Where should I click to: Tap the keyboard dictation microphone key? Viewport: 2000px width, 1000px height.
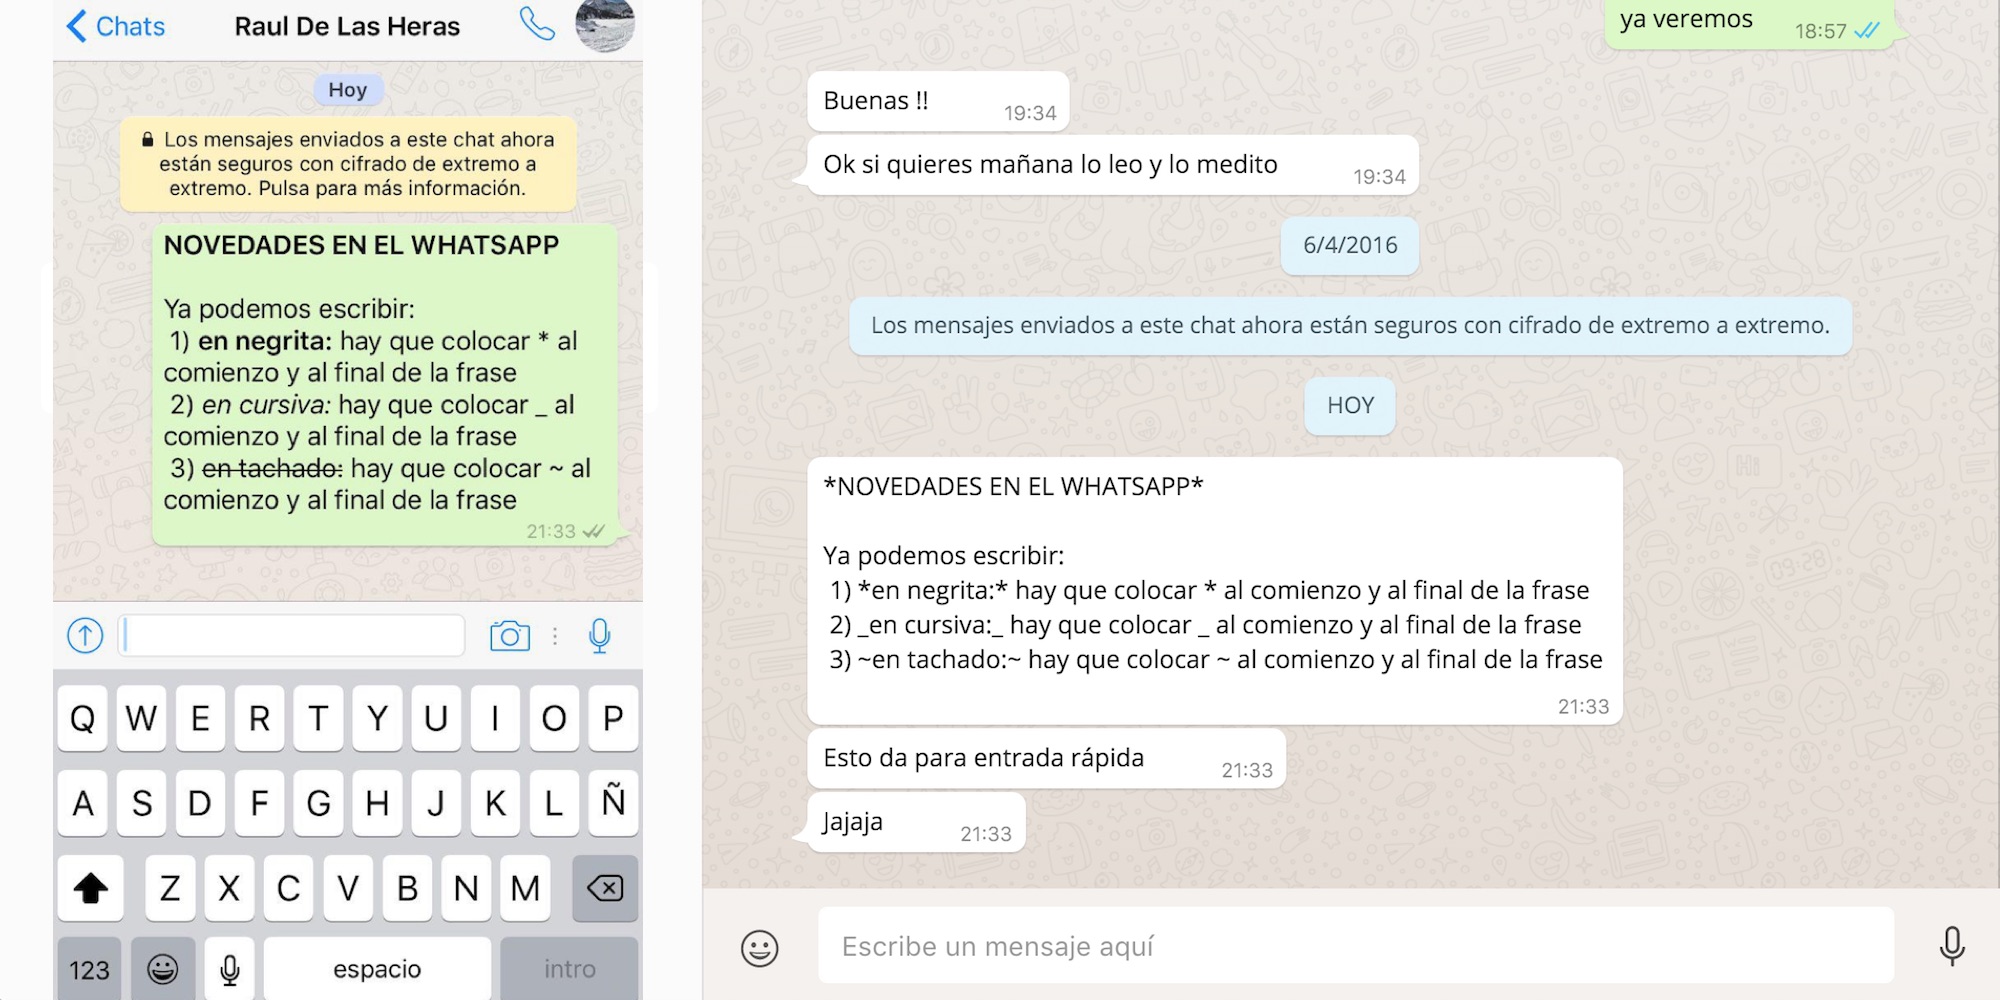(x=230, y=969)
